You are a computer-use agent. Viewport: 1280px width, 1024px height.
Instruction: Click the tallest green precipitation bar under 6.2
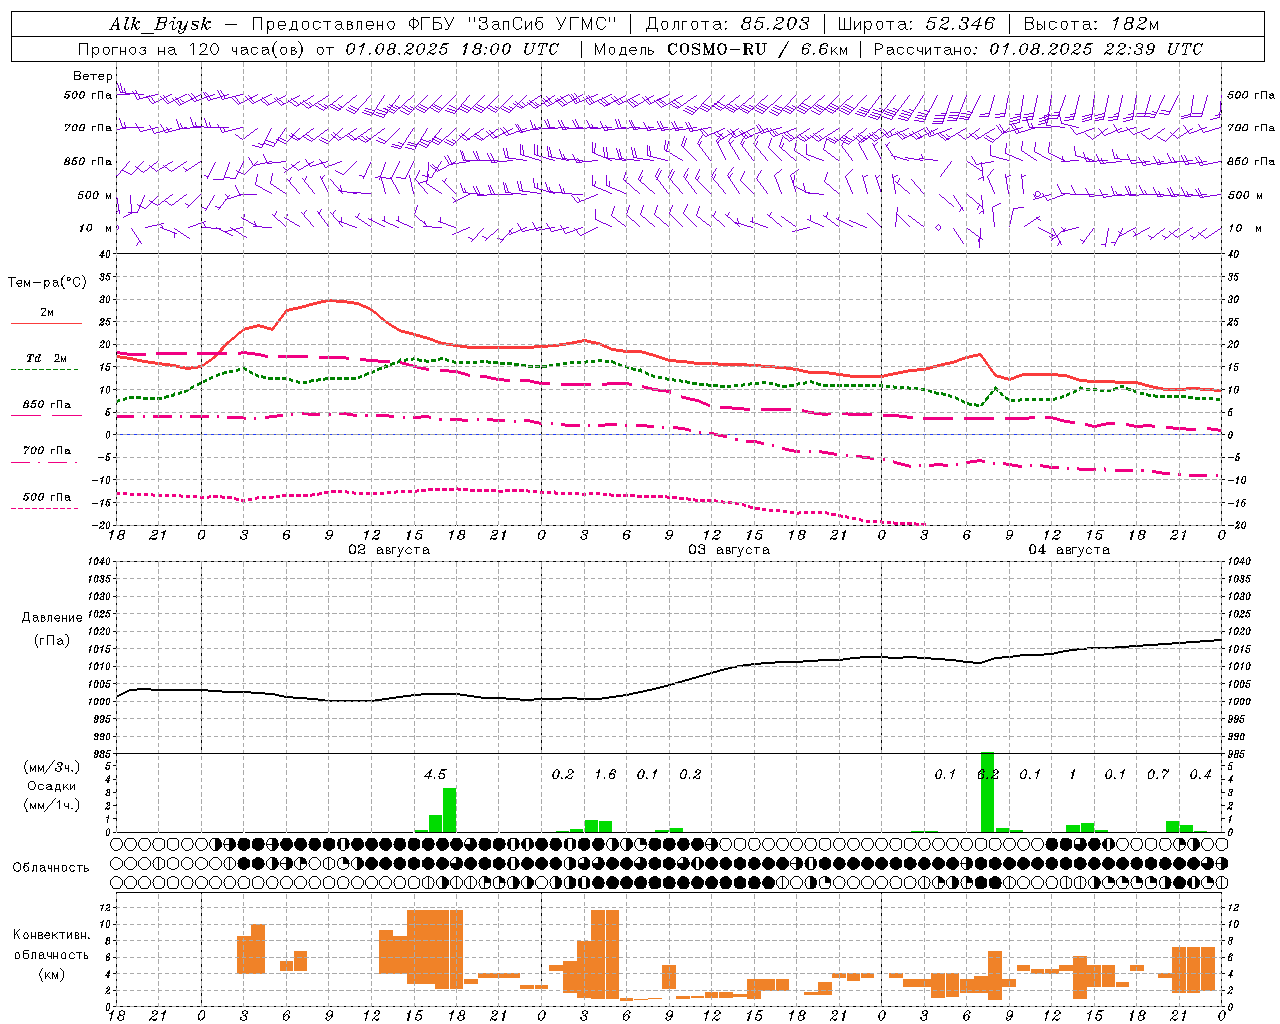pos(988,792)
